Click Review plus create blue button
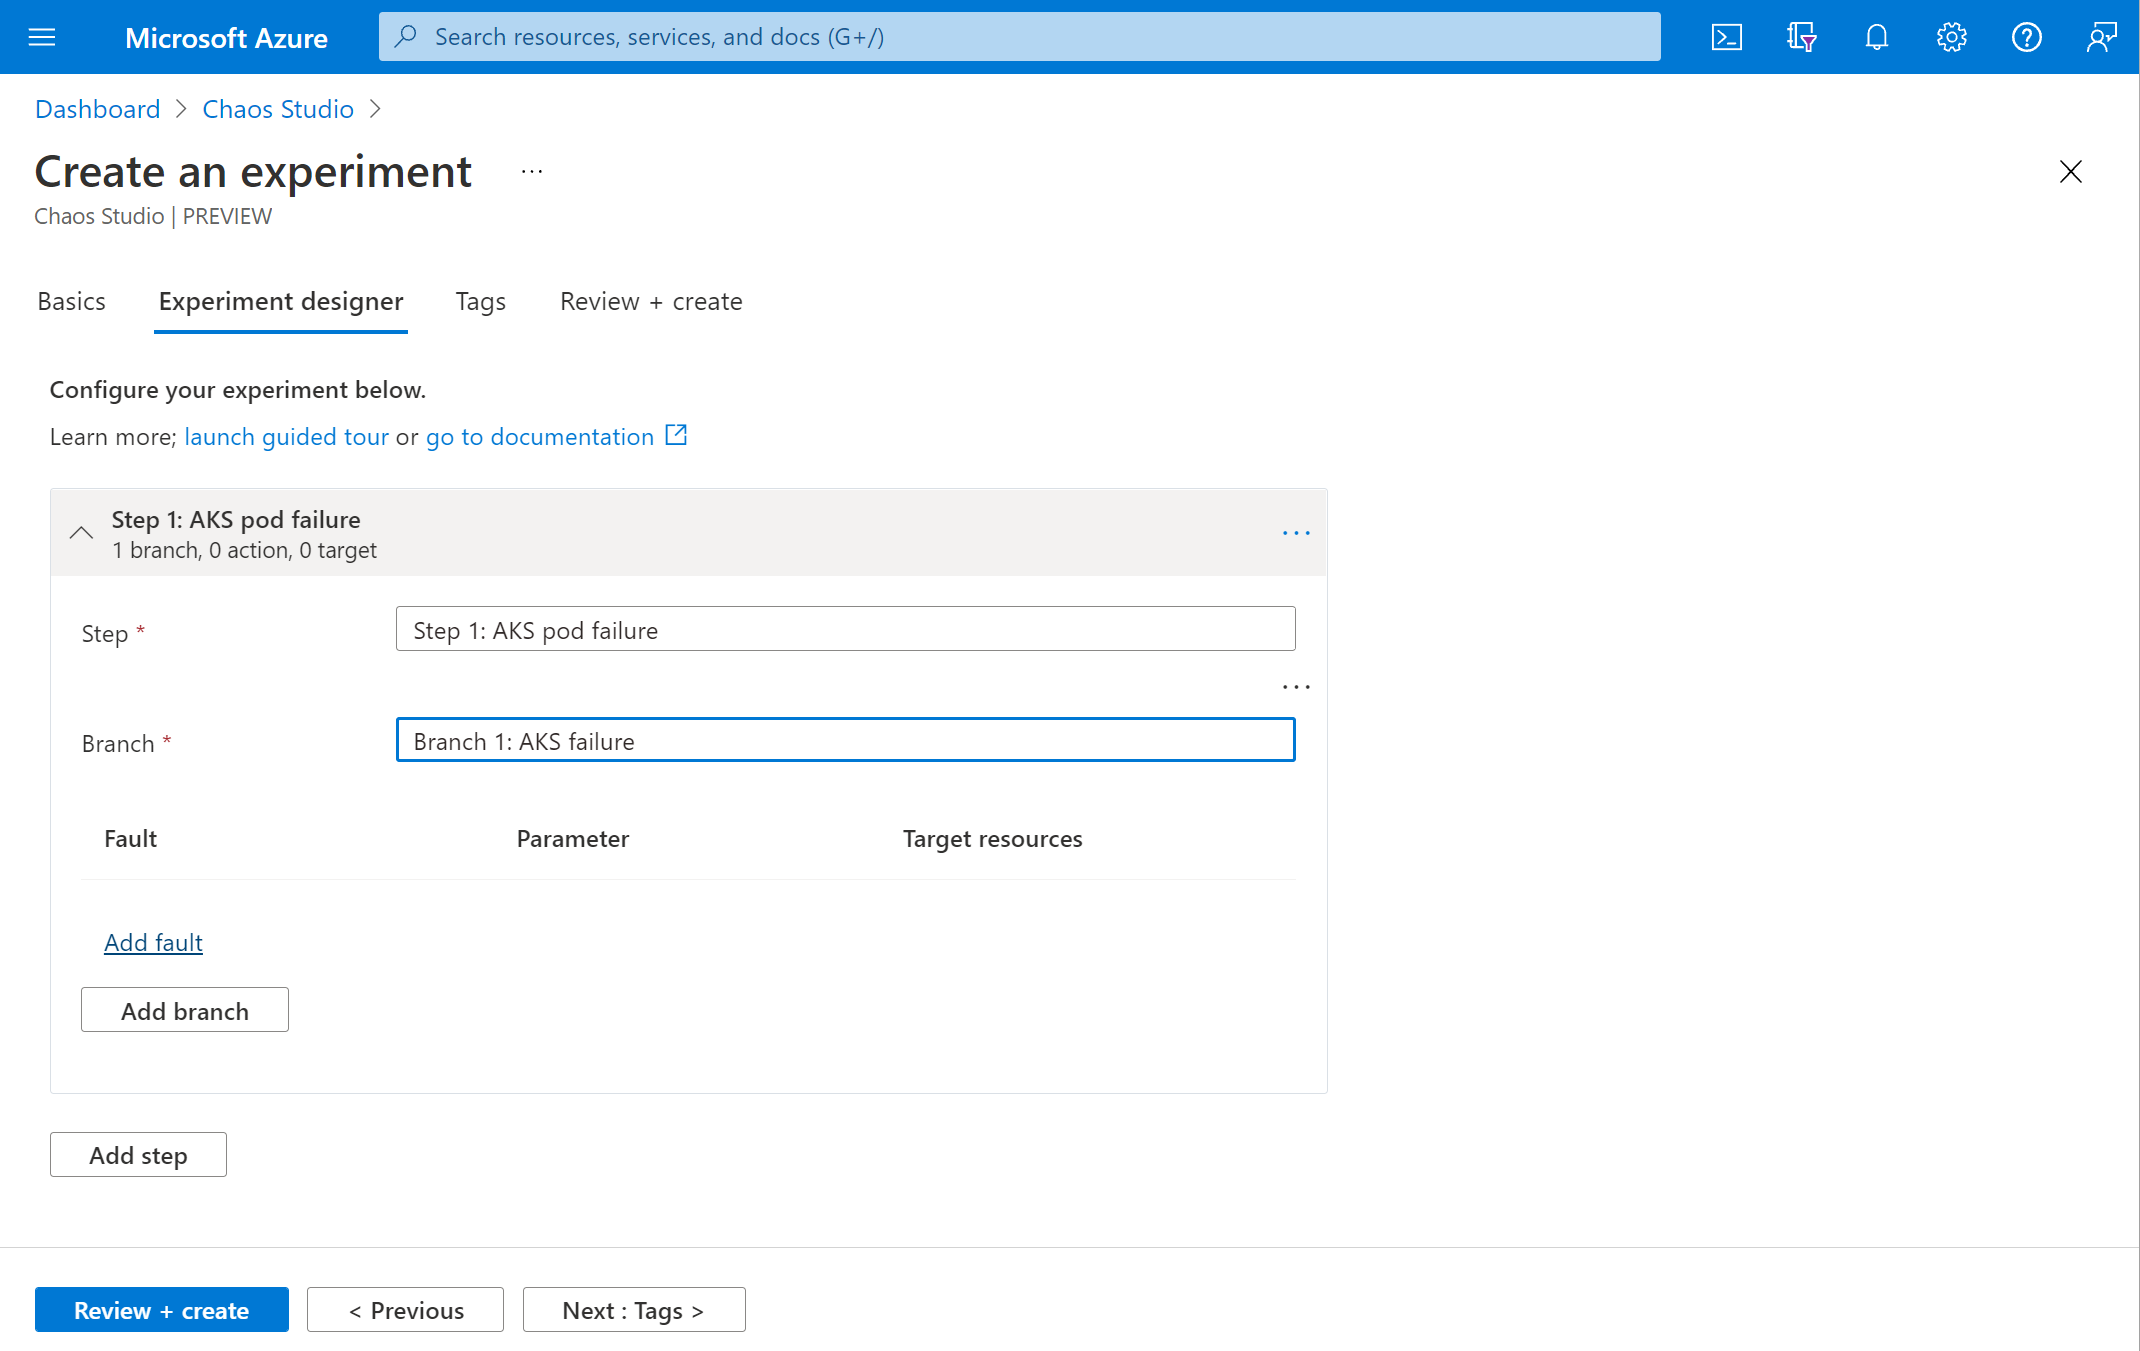 [160, 1309]
